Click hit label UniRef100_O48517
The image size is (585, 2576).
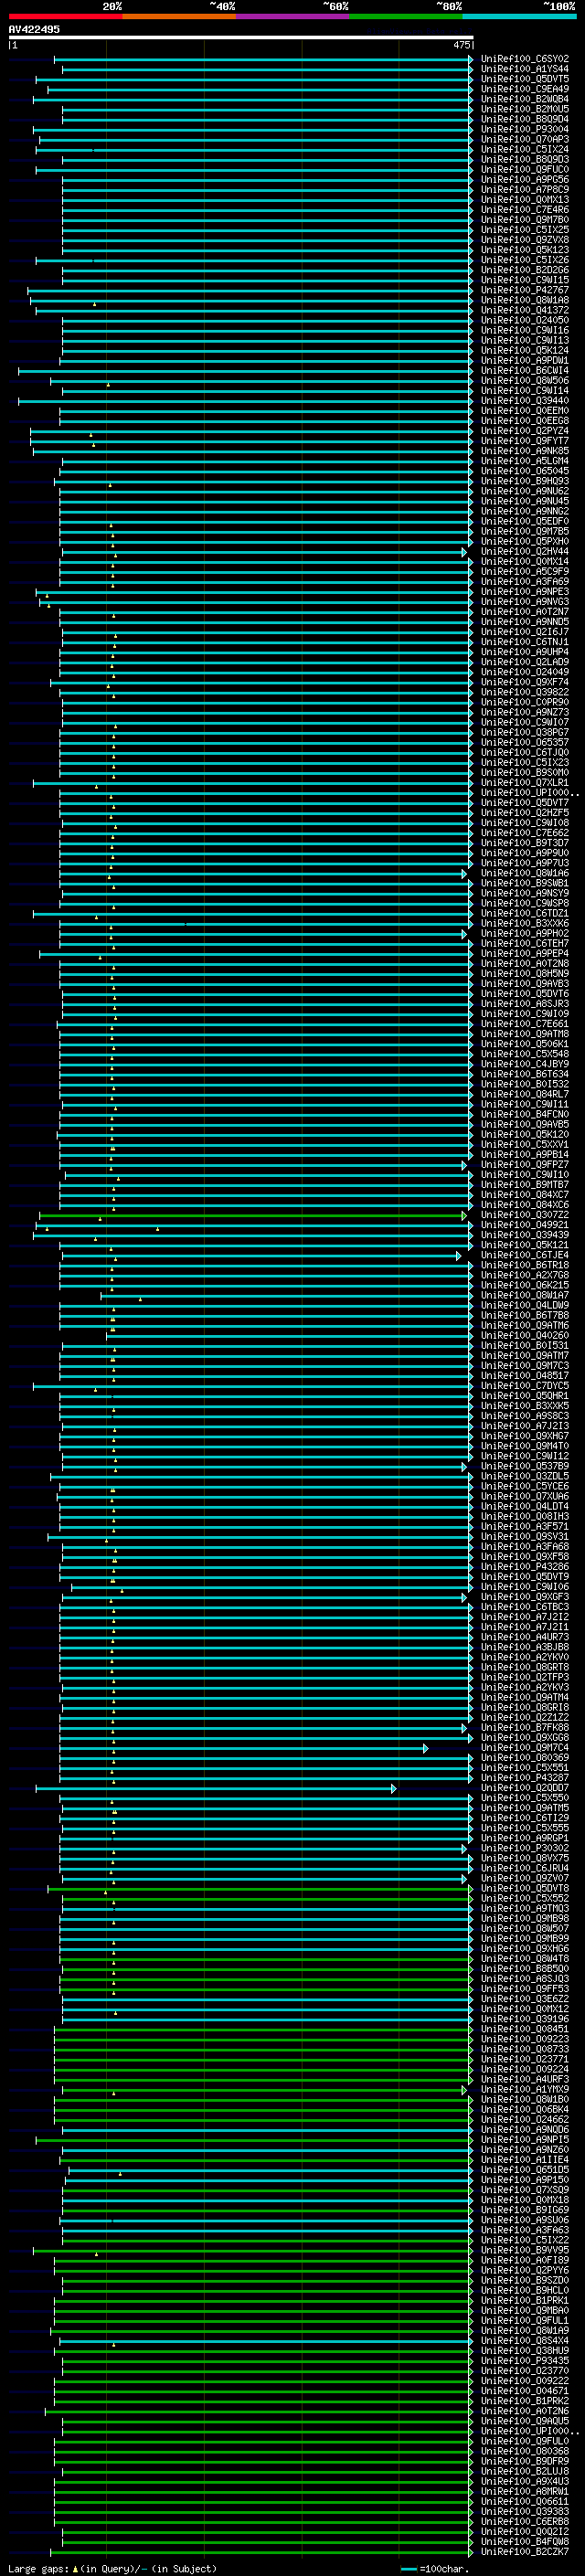tap(525, 1376)
